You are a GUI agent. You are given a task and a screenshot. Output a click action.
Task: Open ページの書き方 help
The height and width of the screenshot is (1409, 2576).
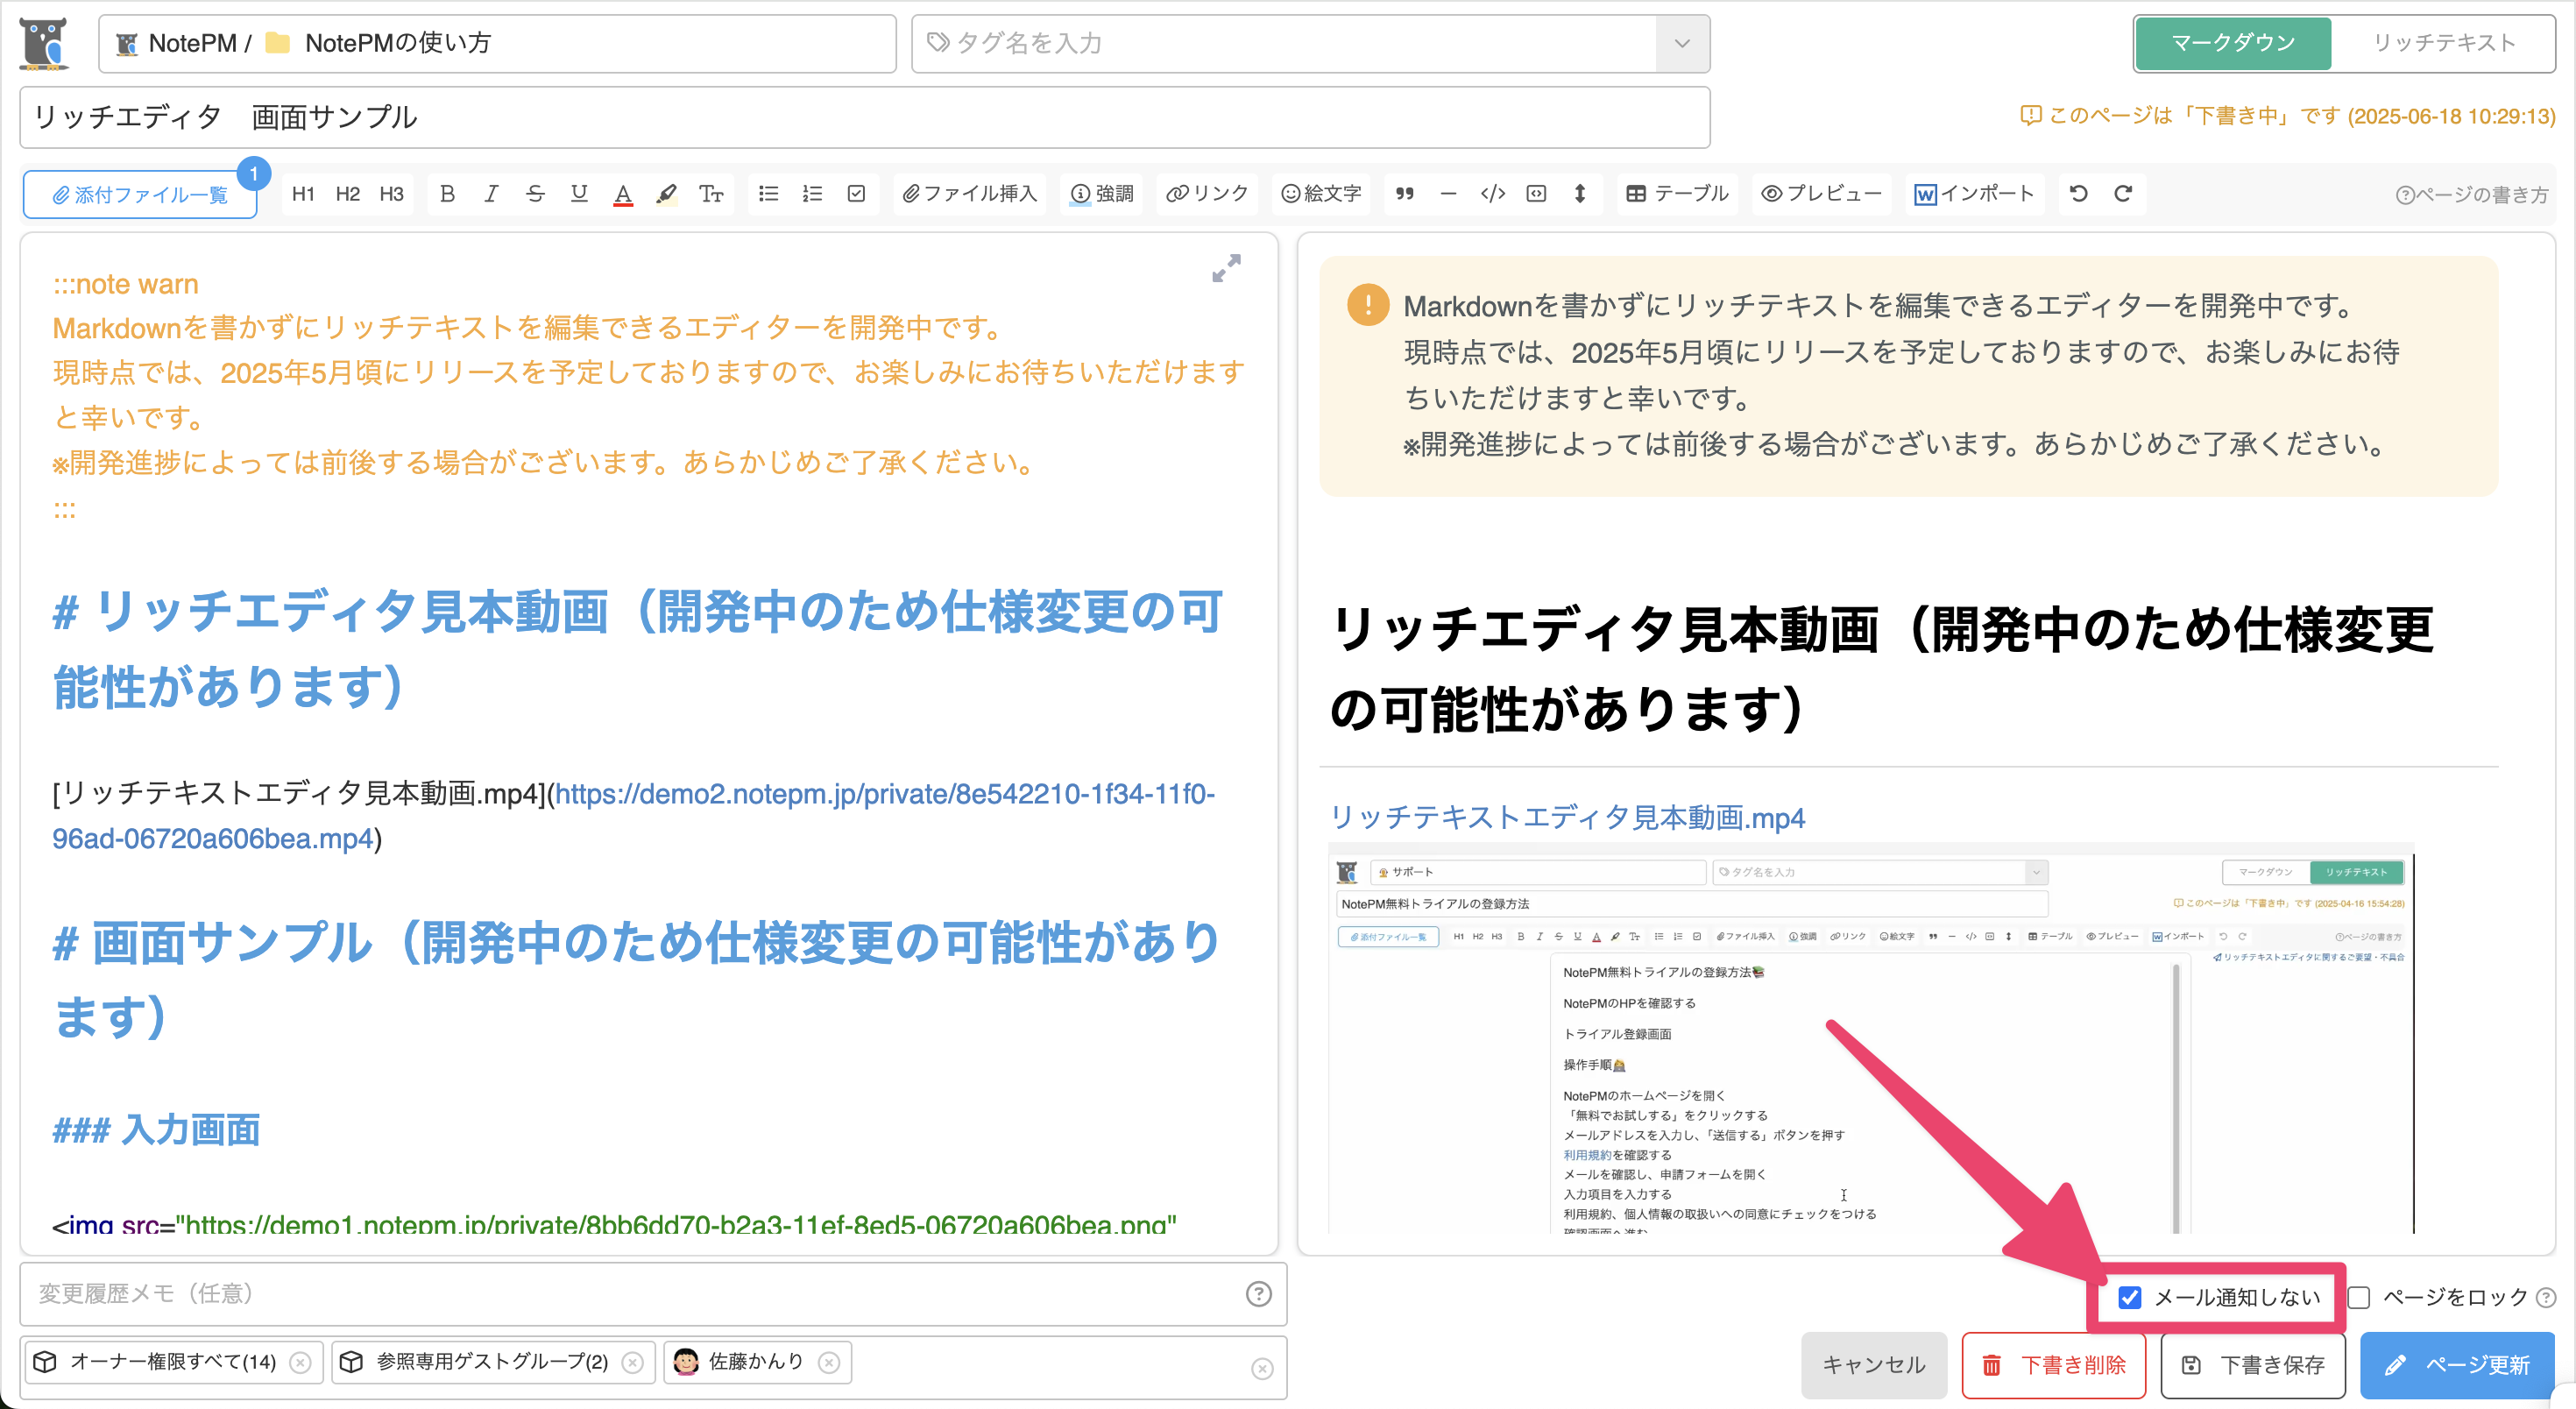(x=2472, y=195)
